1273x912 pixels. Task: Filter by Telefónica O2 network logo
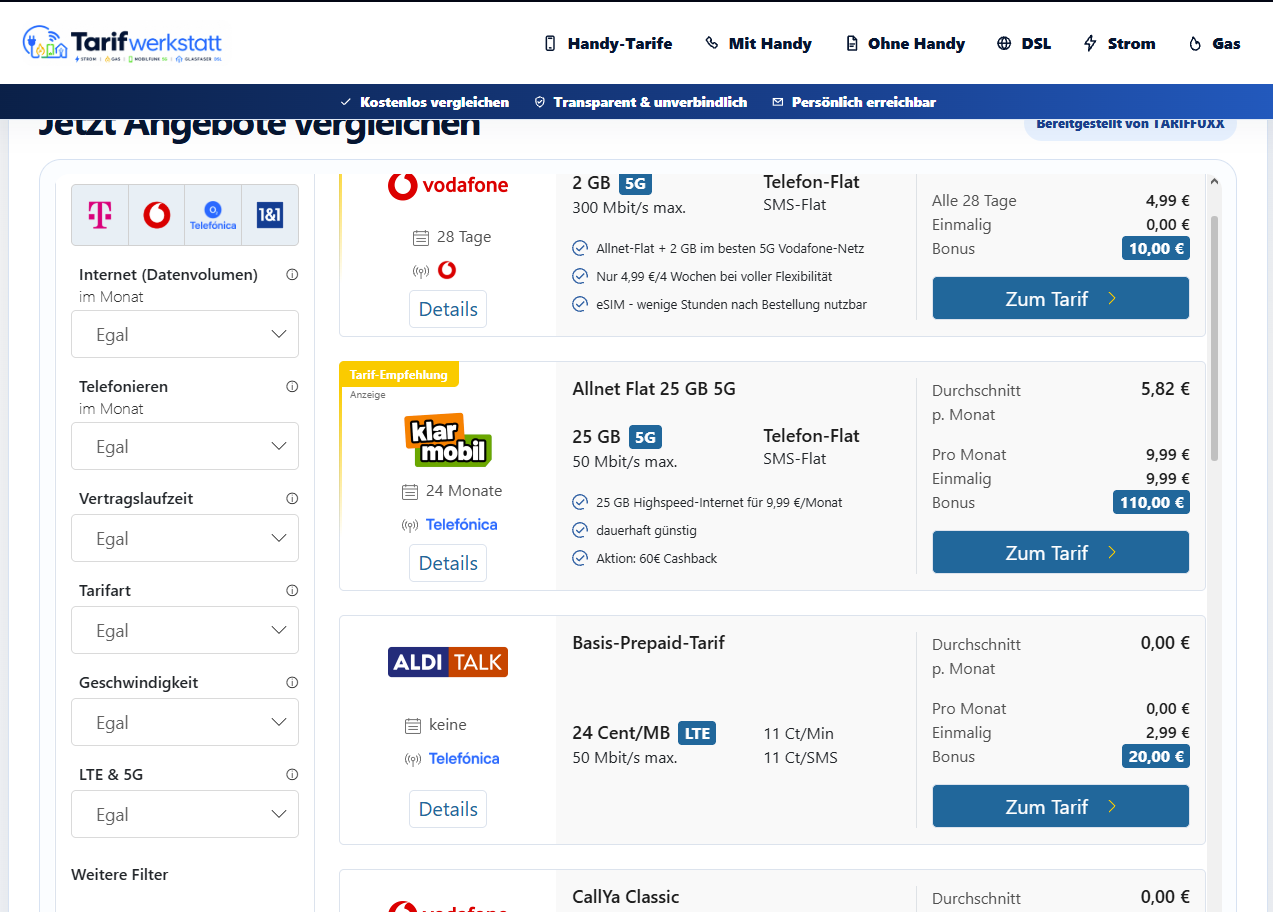[213, 214]
